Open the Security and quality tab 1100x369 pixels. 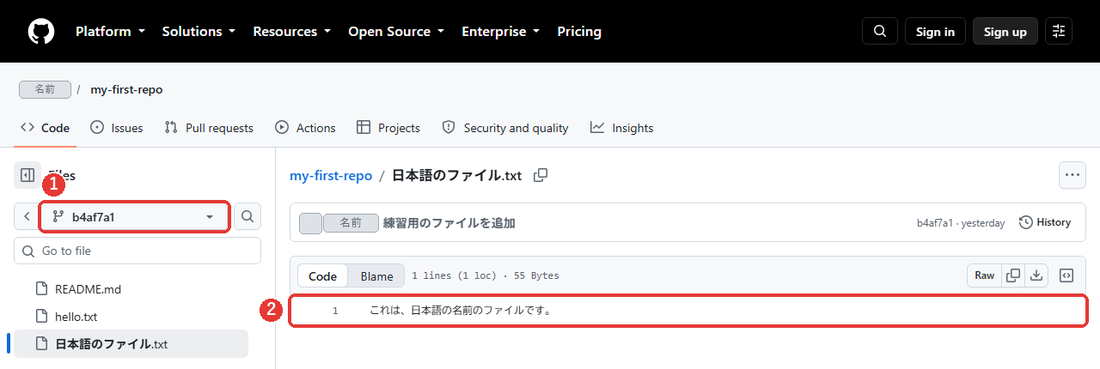click(x=505, y=128)
